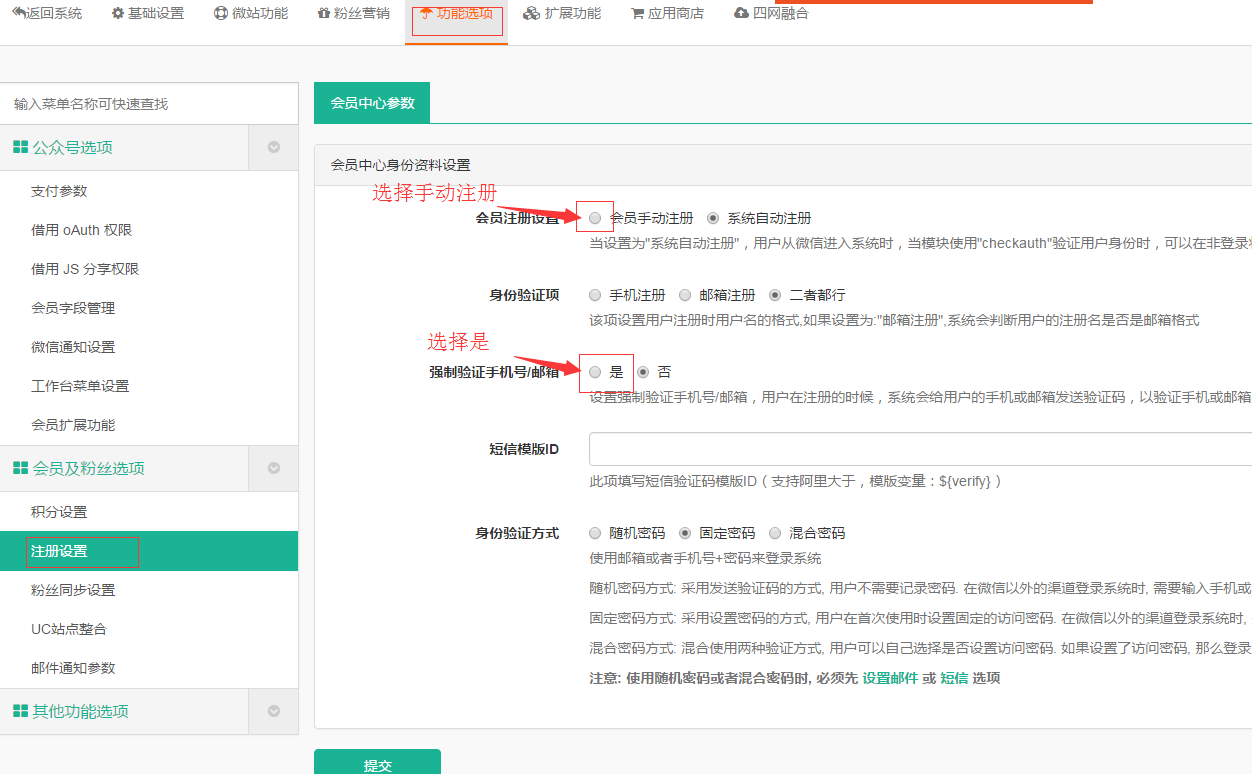Collapse the 公众号选项 section
The width and height of the screenshot is (1252, 774).
click(x=273, y=147)
